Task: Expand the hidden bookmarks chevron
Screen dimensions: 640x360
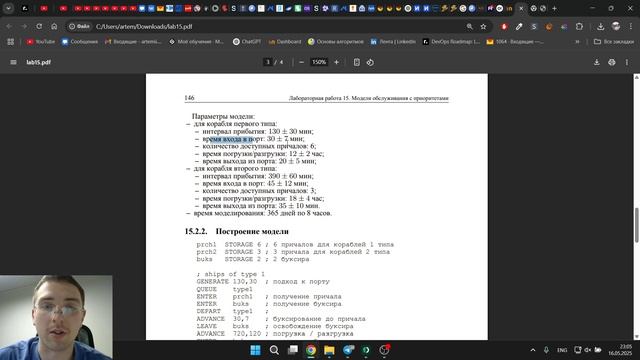Action: pos(577,42)
